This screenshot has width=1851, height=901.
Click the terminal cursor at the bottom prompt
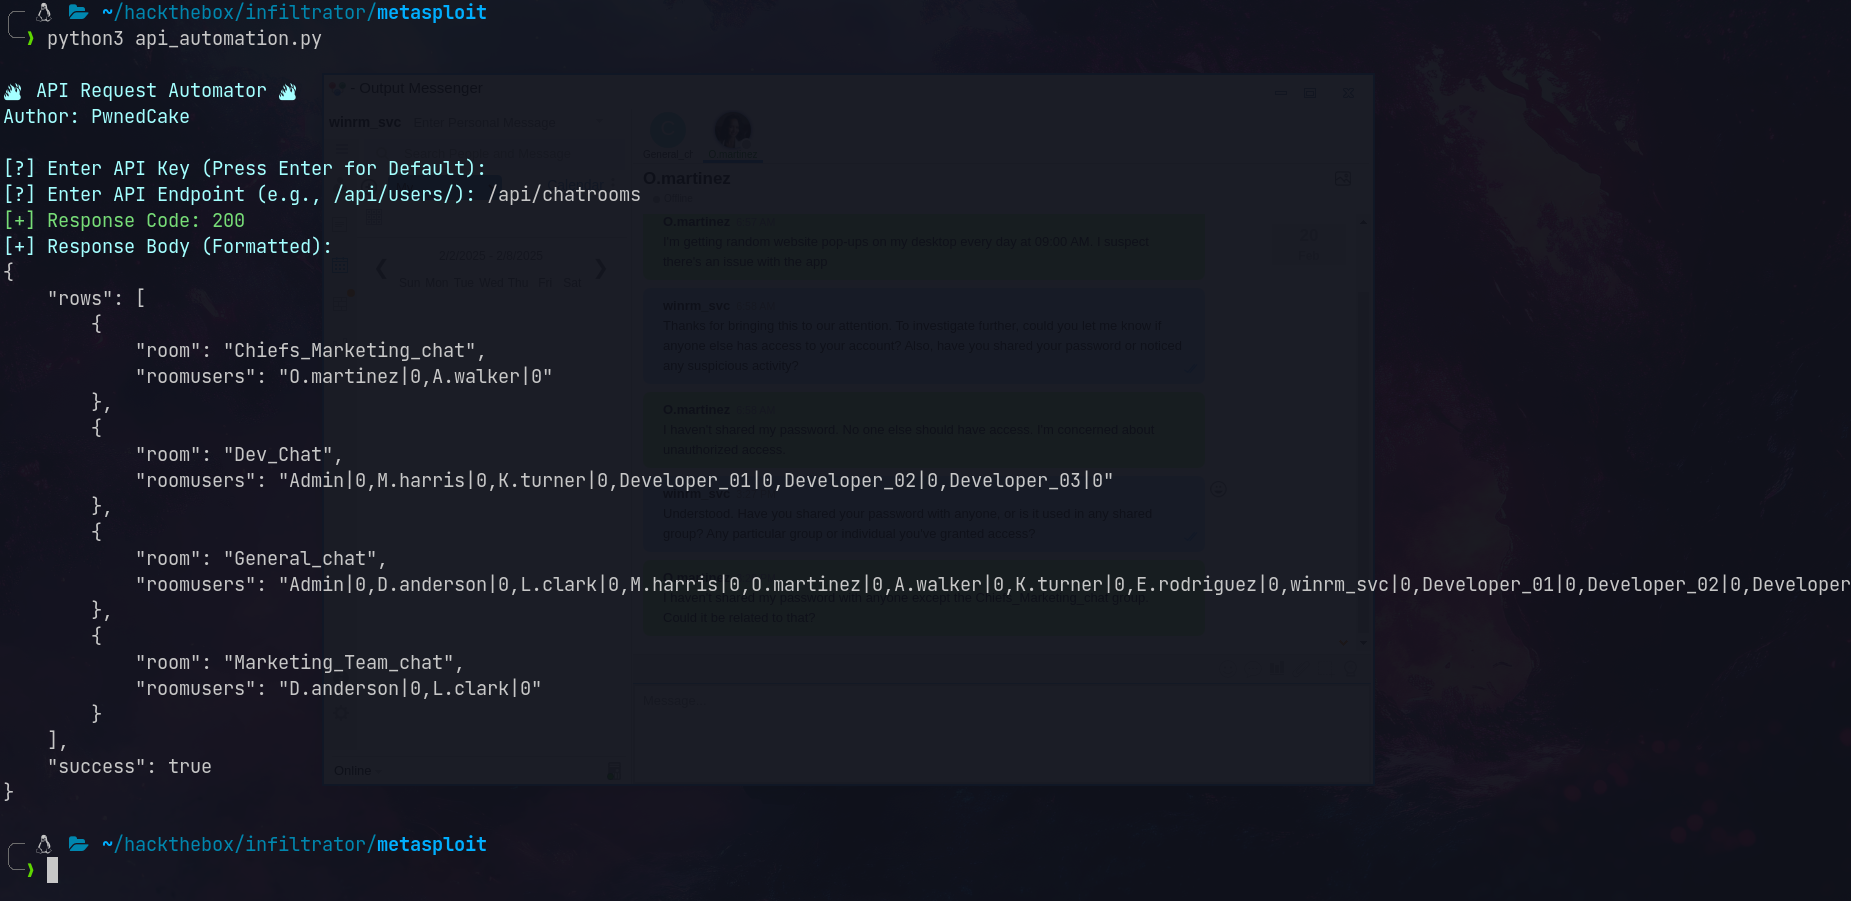click(x=52, y=870)
